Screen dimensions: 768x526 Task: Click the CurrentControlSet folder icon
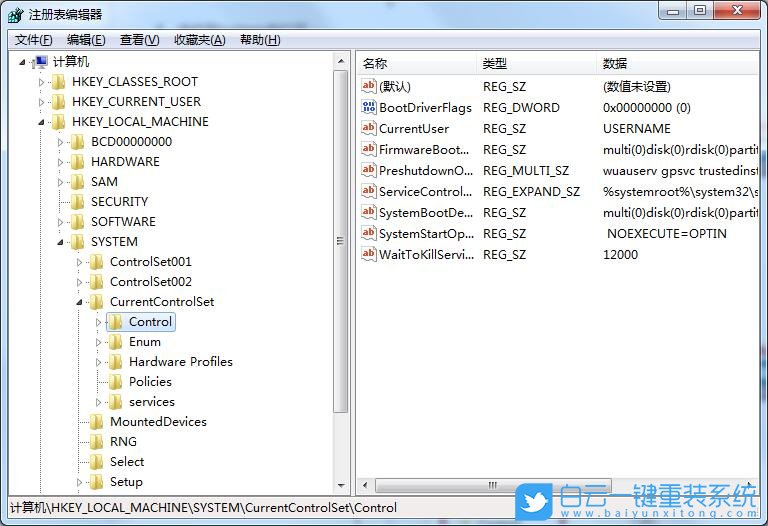[x=96, y=302]
